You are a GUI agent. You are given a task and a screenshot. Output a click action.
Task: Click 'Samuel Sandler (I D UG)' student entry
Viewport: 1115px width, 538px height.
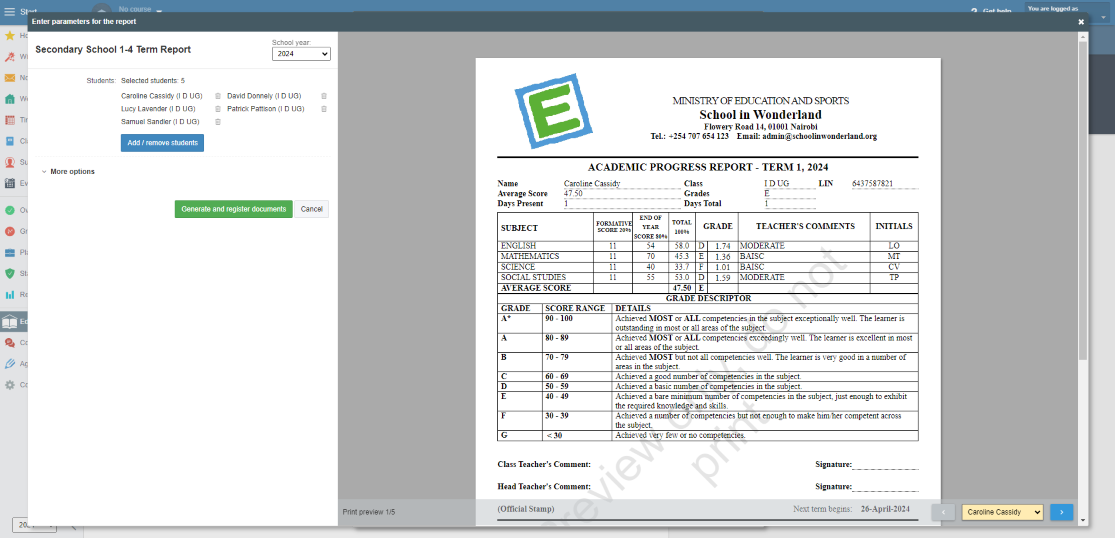click(160, 122)
